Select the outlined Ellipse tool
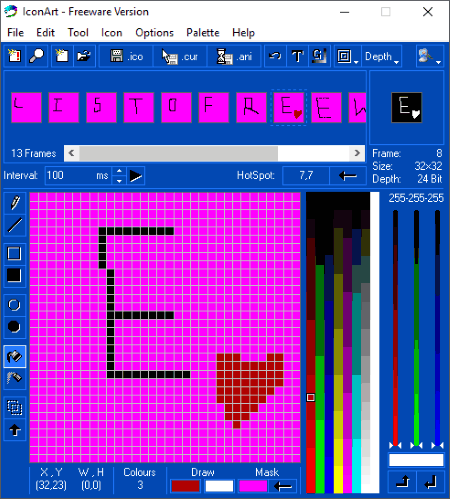The image size is (450, 499). pos(14,305)
